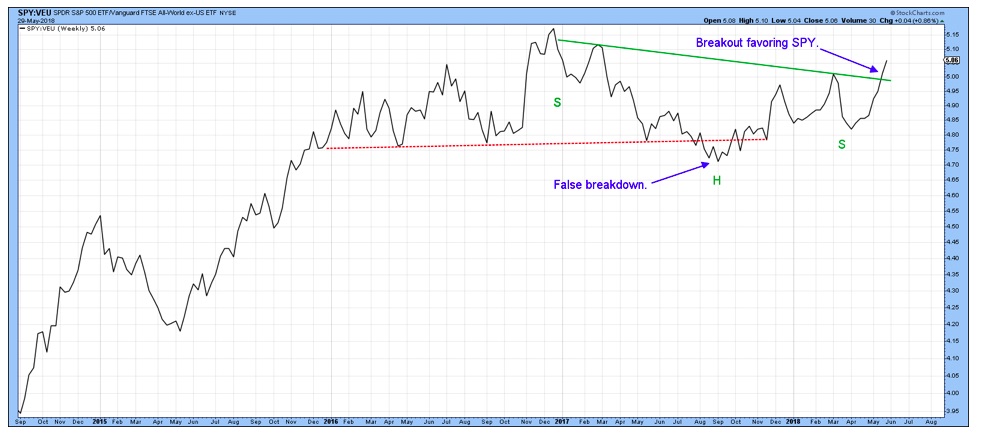Click the 2015 year label on time axis
This screenshot has width=982, height=437.
coord(101,423)
